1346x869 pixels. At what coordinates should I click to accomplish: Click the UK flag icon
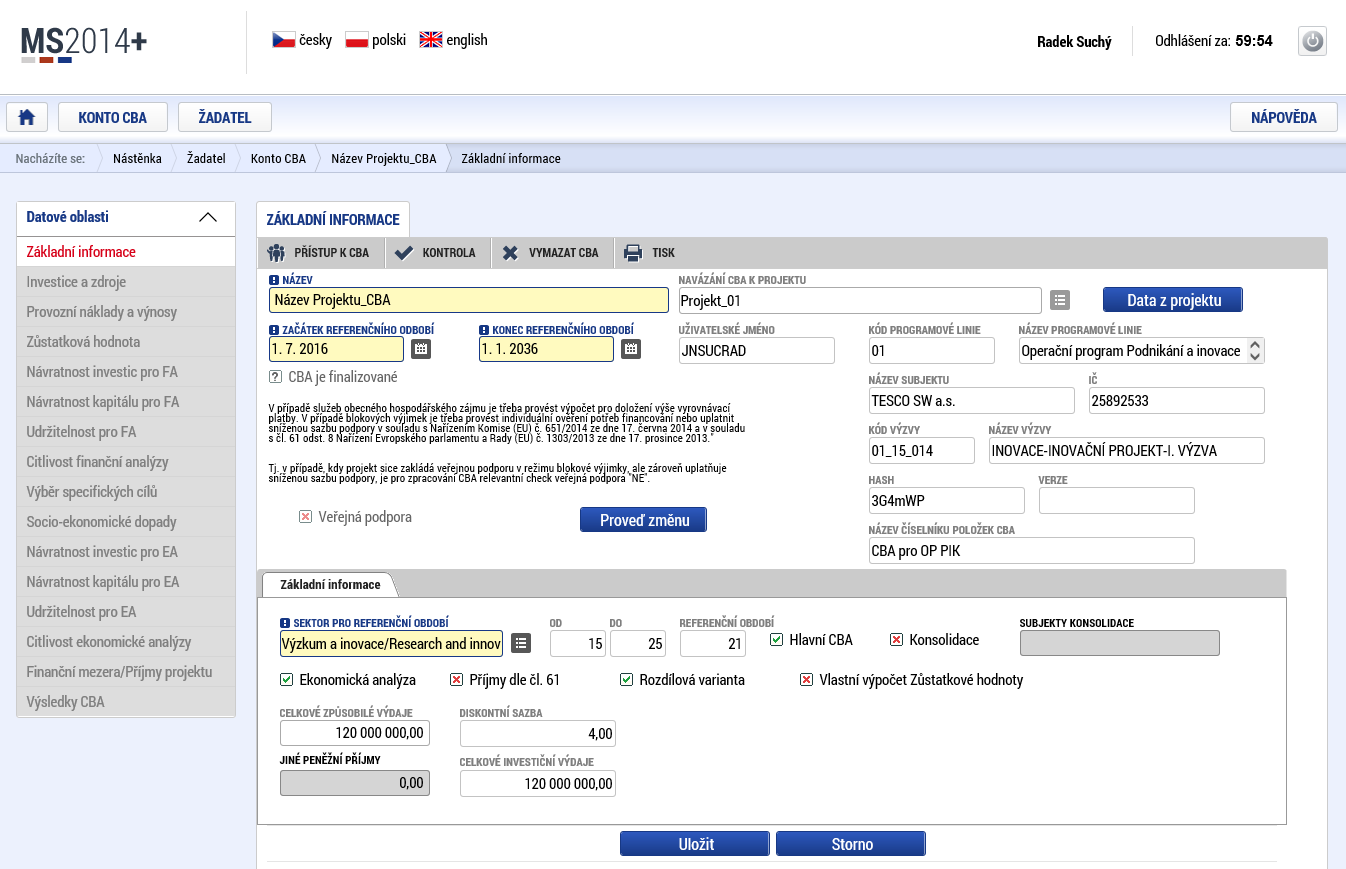pos(431,40)
